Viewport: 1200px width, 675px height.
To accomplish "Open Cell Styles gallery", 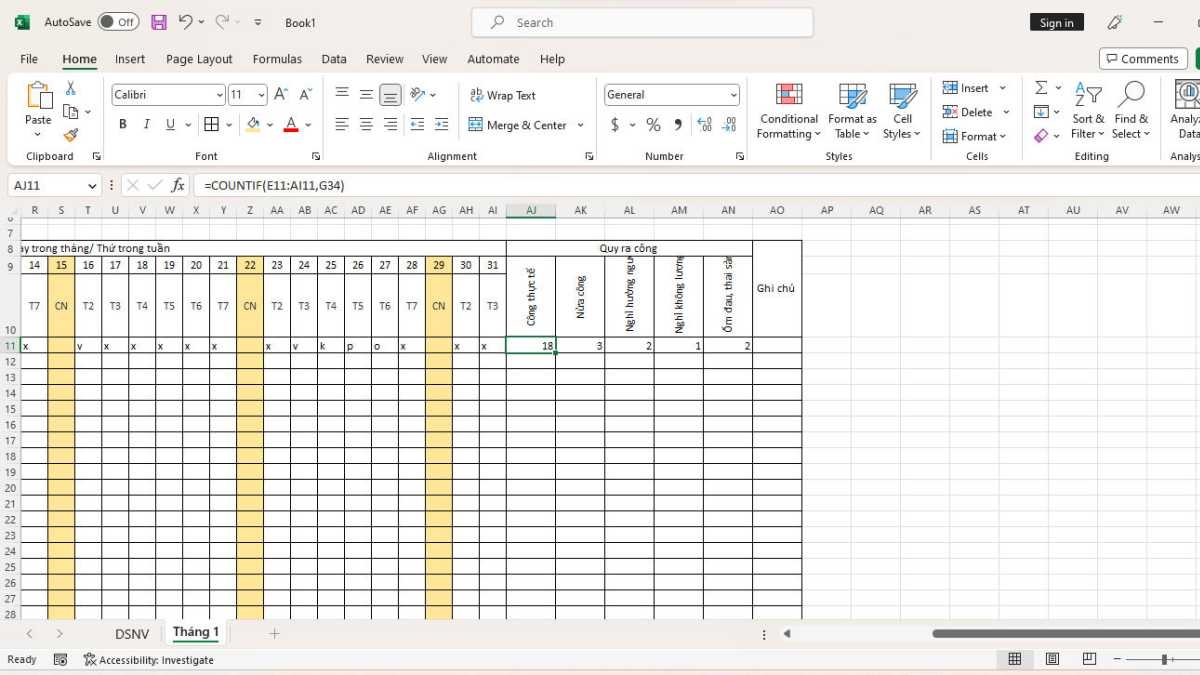I will (x=902, y=112).
